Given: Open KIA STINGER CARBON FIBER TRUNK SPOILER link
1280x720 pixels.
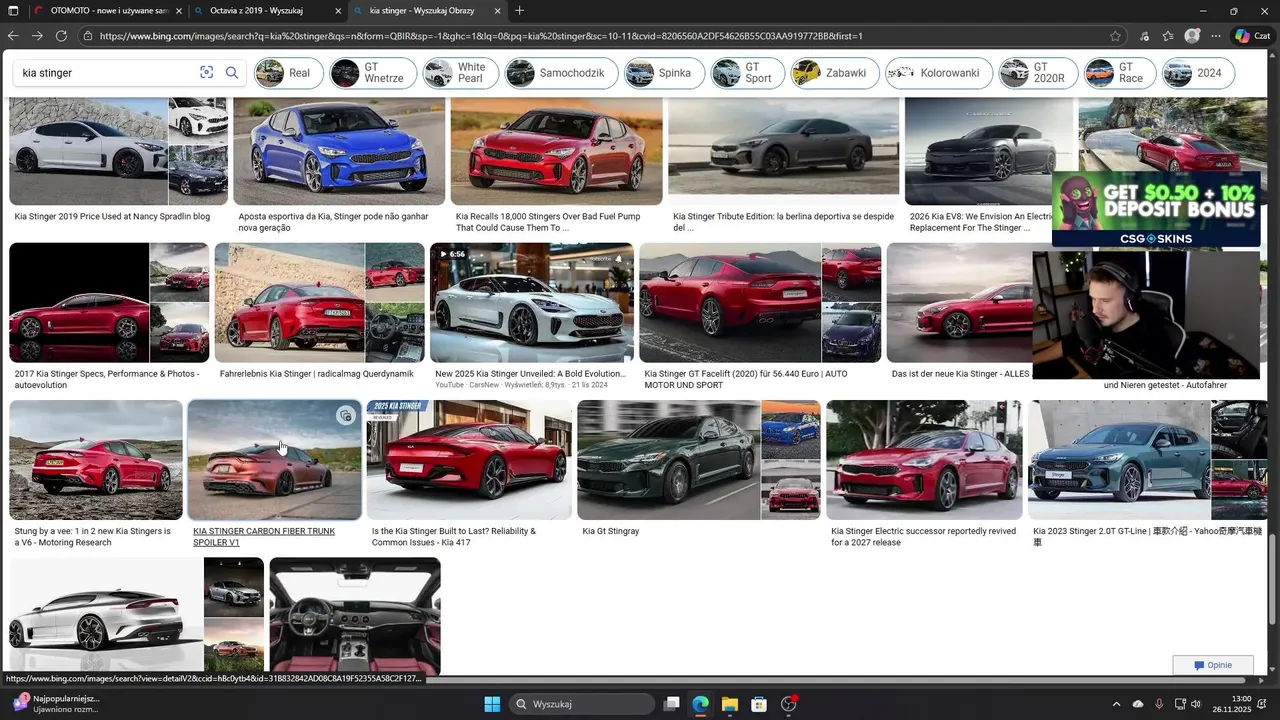Looking at the screenshot, I should [264, 536].
